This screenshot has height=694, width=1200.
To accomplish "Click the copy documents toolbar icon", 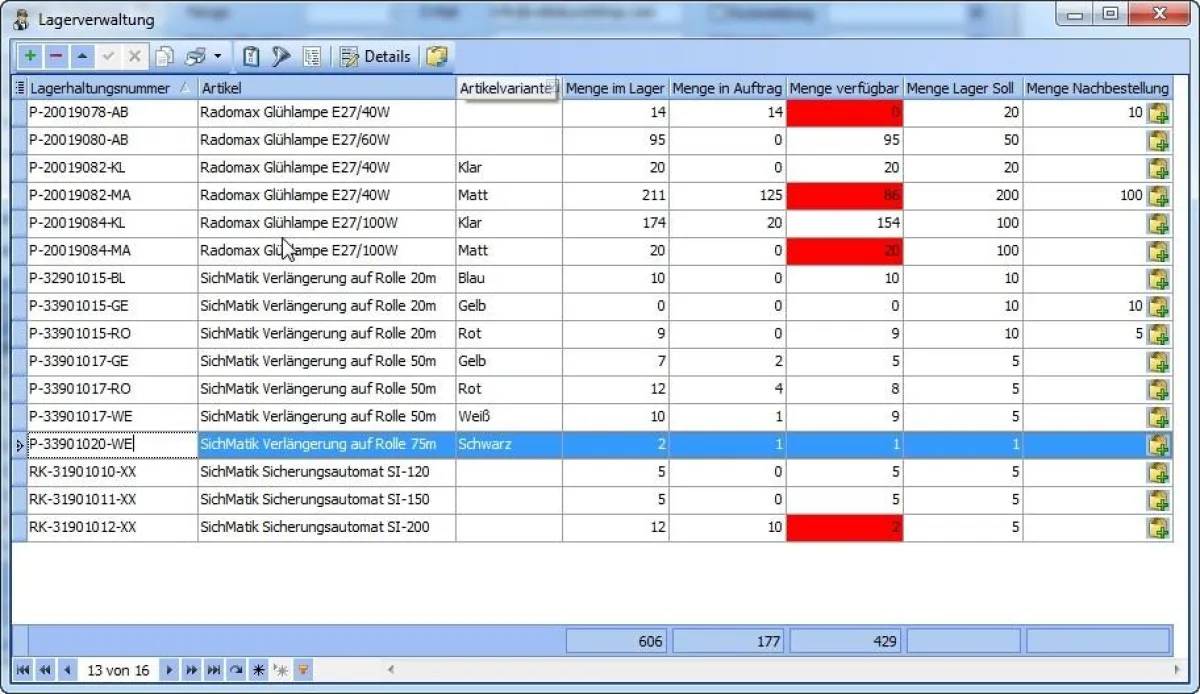I will (164, 57).
